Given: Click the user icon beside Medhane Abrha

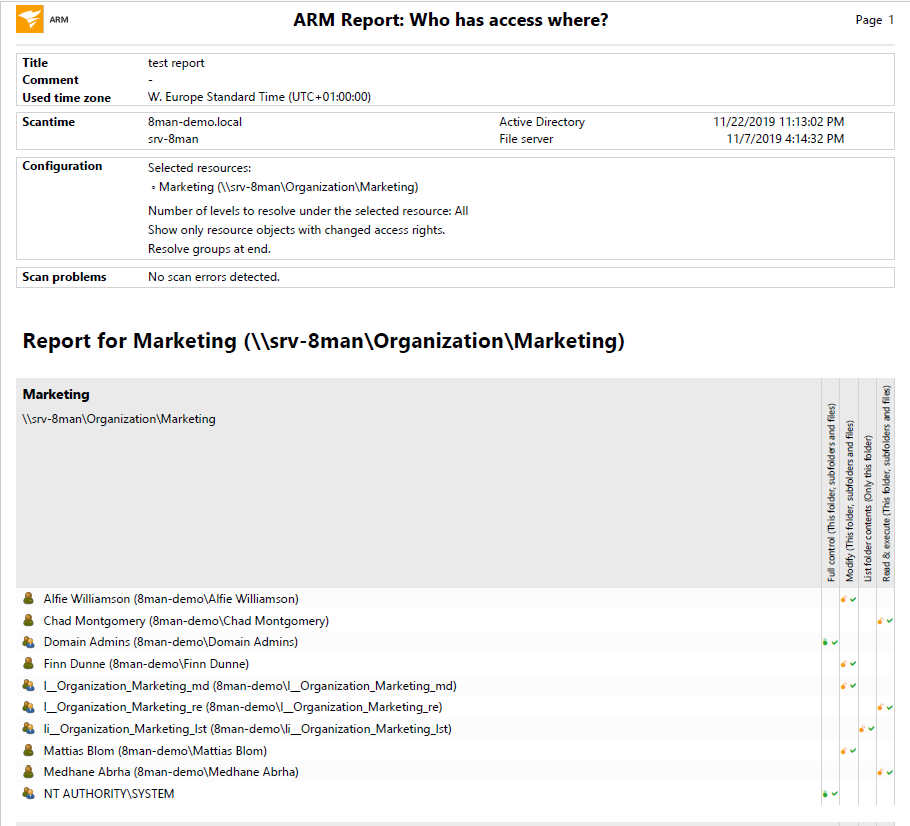Looking at the screenshot, I should pyautogui.click(x=28, y=771).
